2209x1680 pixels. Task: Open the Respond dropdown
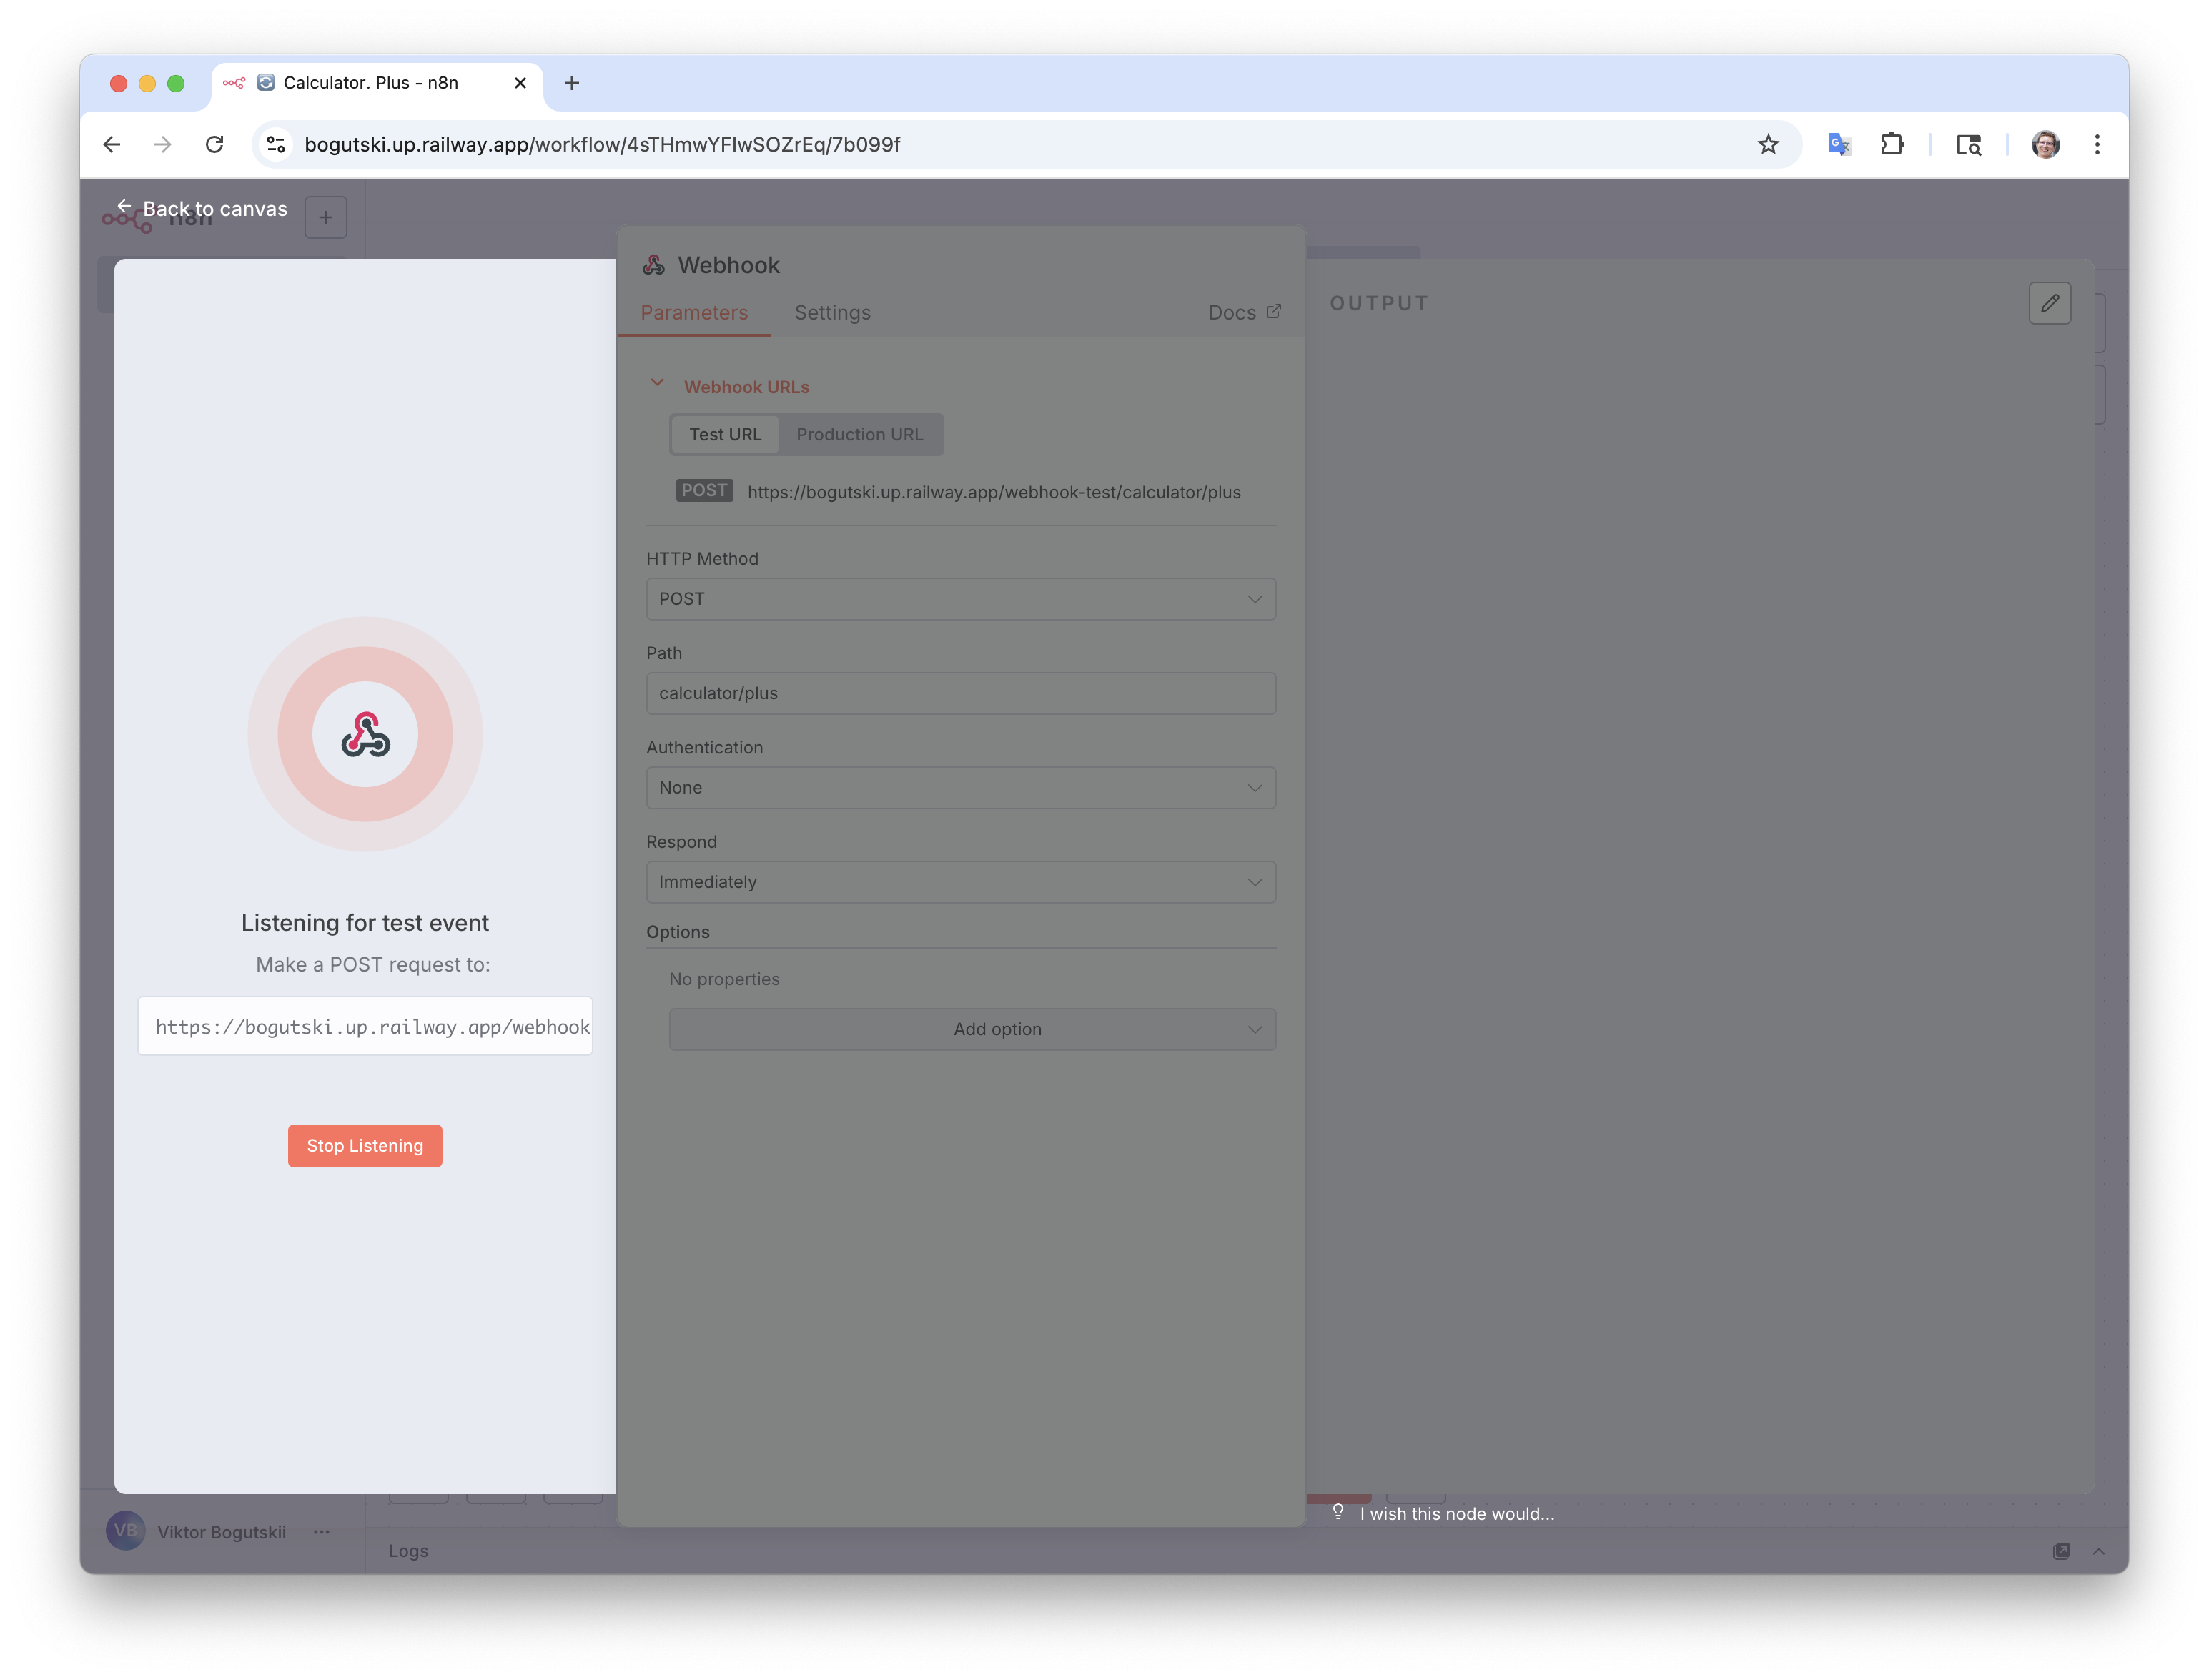tap(960, 882)
